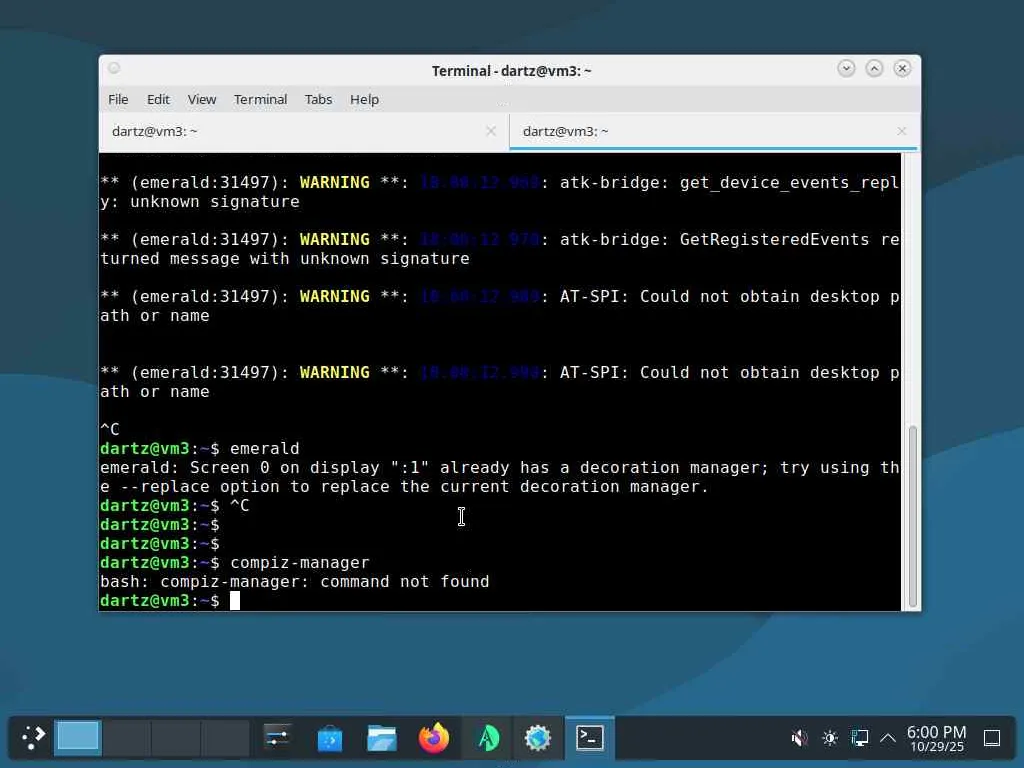Open the Tabs menu
Image resolution: width=1024 pixels, height=768 pixels.
[x=319, y=99]
